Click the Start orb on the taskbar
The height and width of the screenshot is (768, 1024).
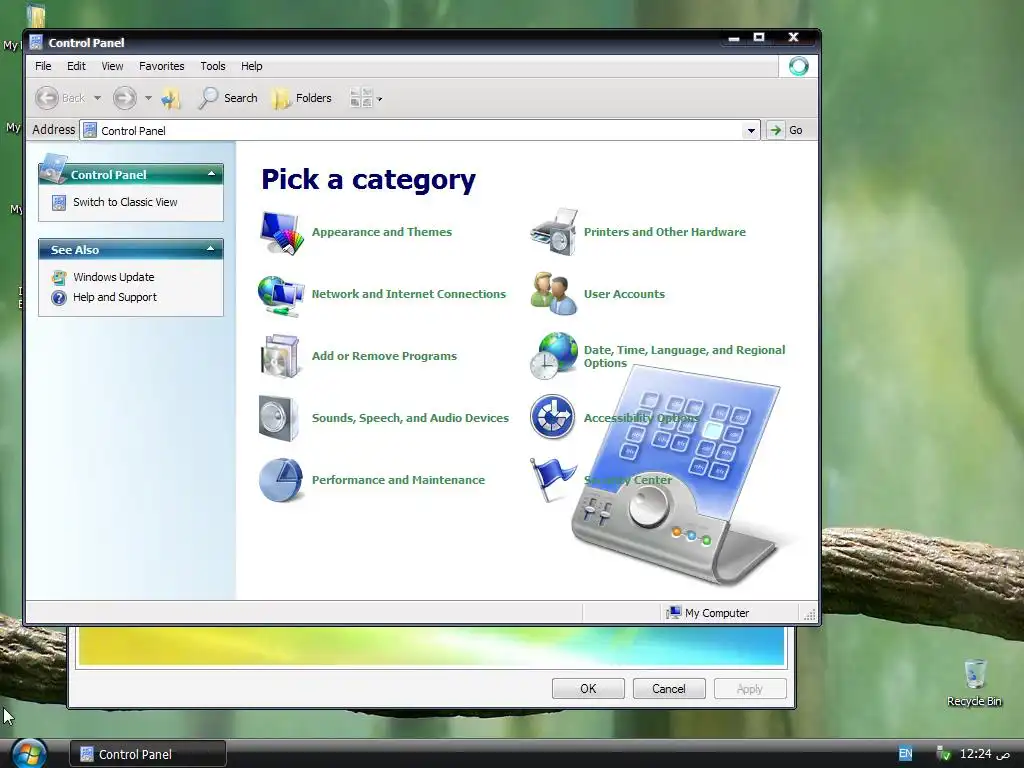click(29, 754)
